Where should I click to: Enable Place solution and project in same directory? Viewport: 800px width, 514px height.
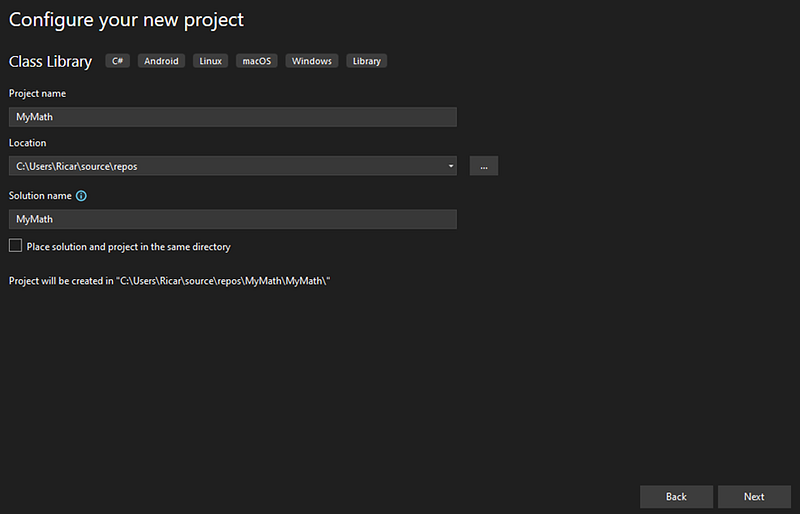tap(15, 246)
